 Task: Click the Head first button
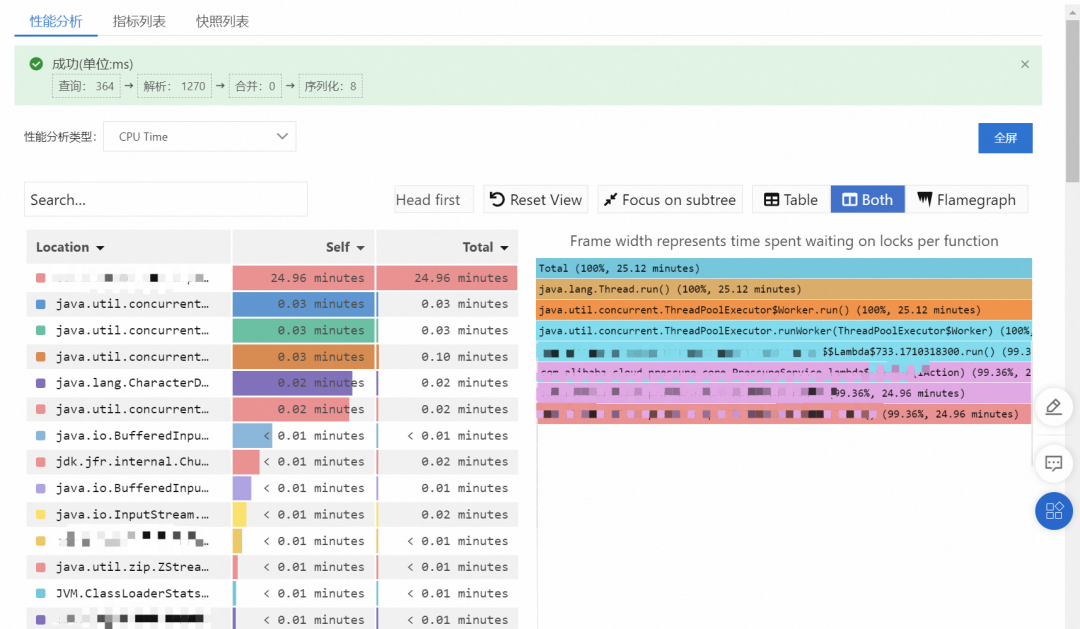pos(434,200)
